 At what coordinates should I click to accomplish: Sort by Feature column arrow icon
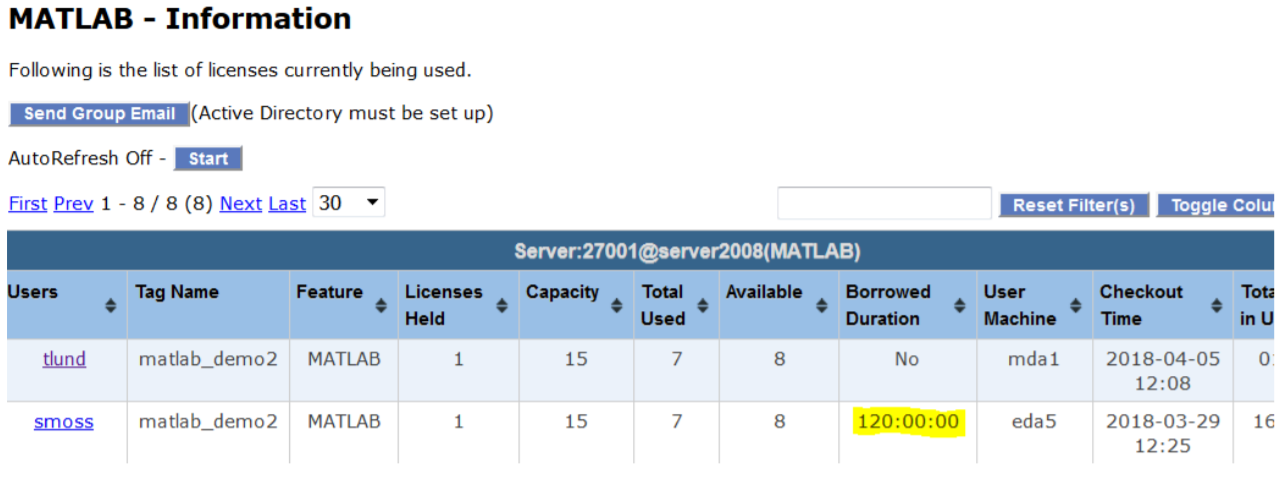pyautogui.click(x=381, y=306)
